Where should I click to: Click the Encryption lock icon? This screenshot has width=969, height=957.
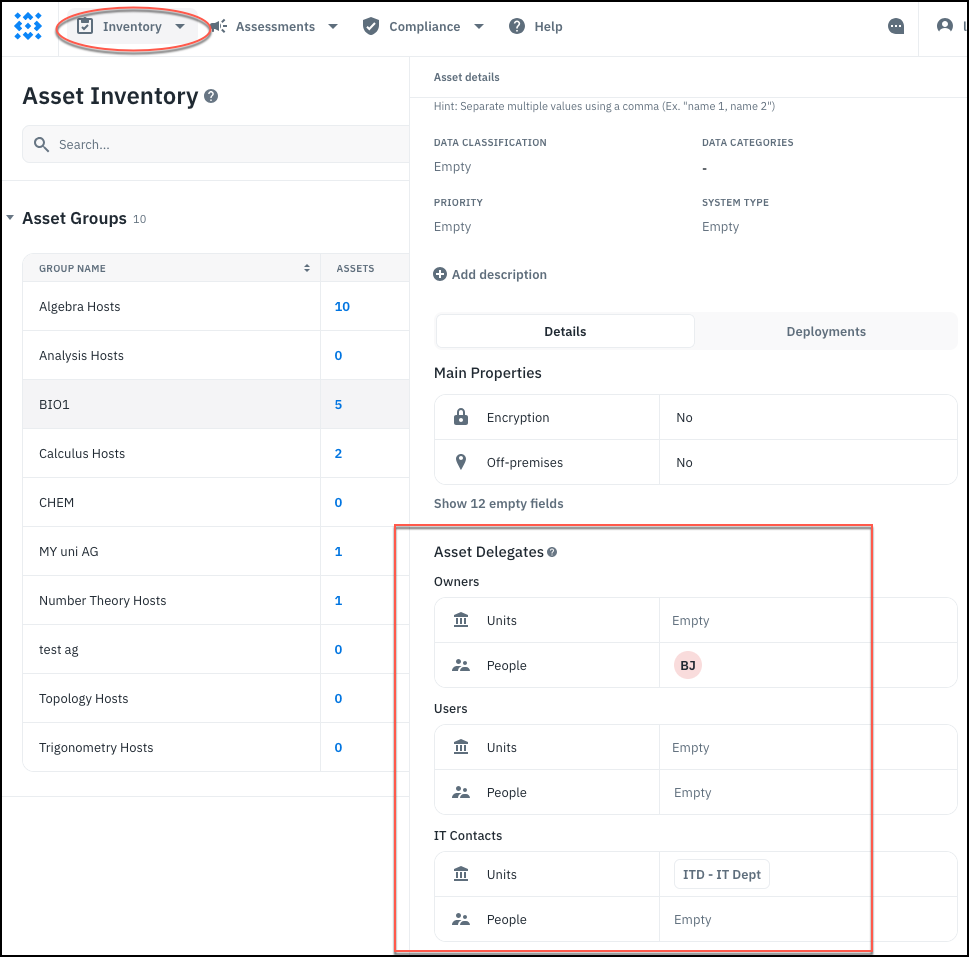coord(461,418)
